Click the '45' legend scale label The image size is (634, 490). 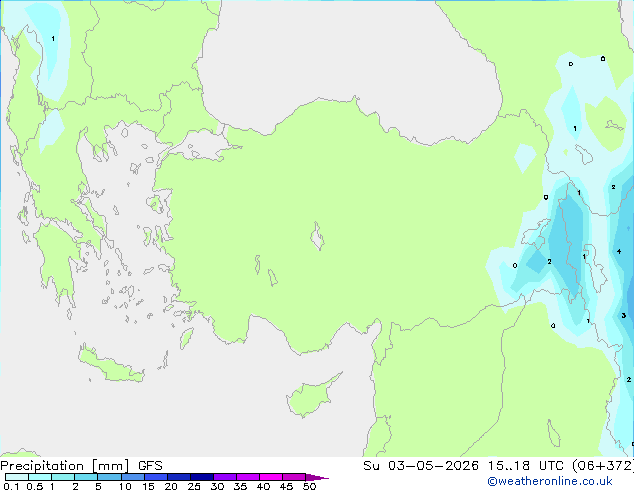pos(286,486)
